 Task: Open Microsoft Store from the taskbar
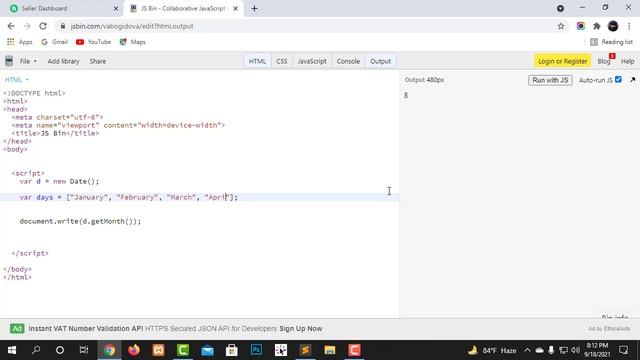click(x=232, y=350)
